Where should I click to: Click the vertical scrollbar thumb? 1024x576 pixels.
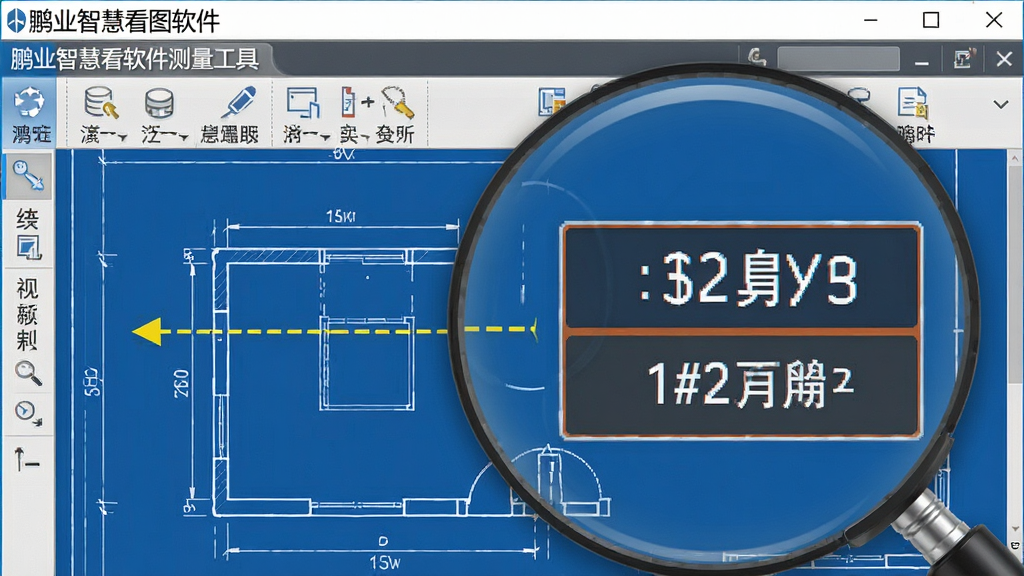(x=1015, y=272)
